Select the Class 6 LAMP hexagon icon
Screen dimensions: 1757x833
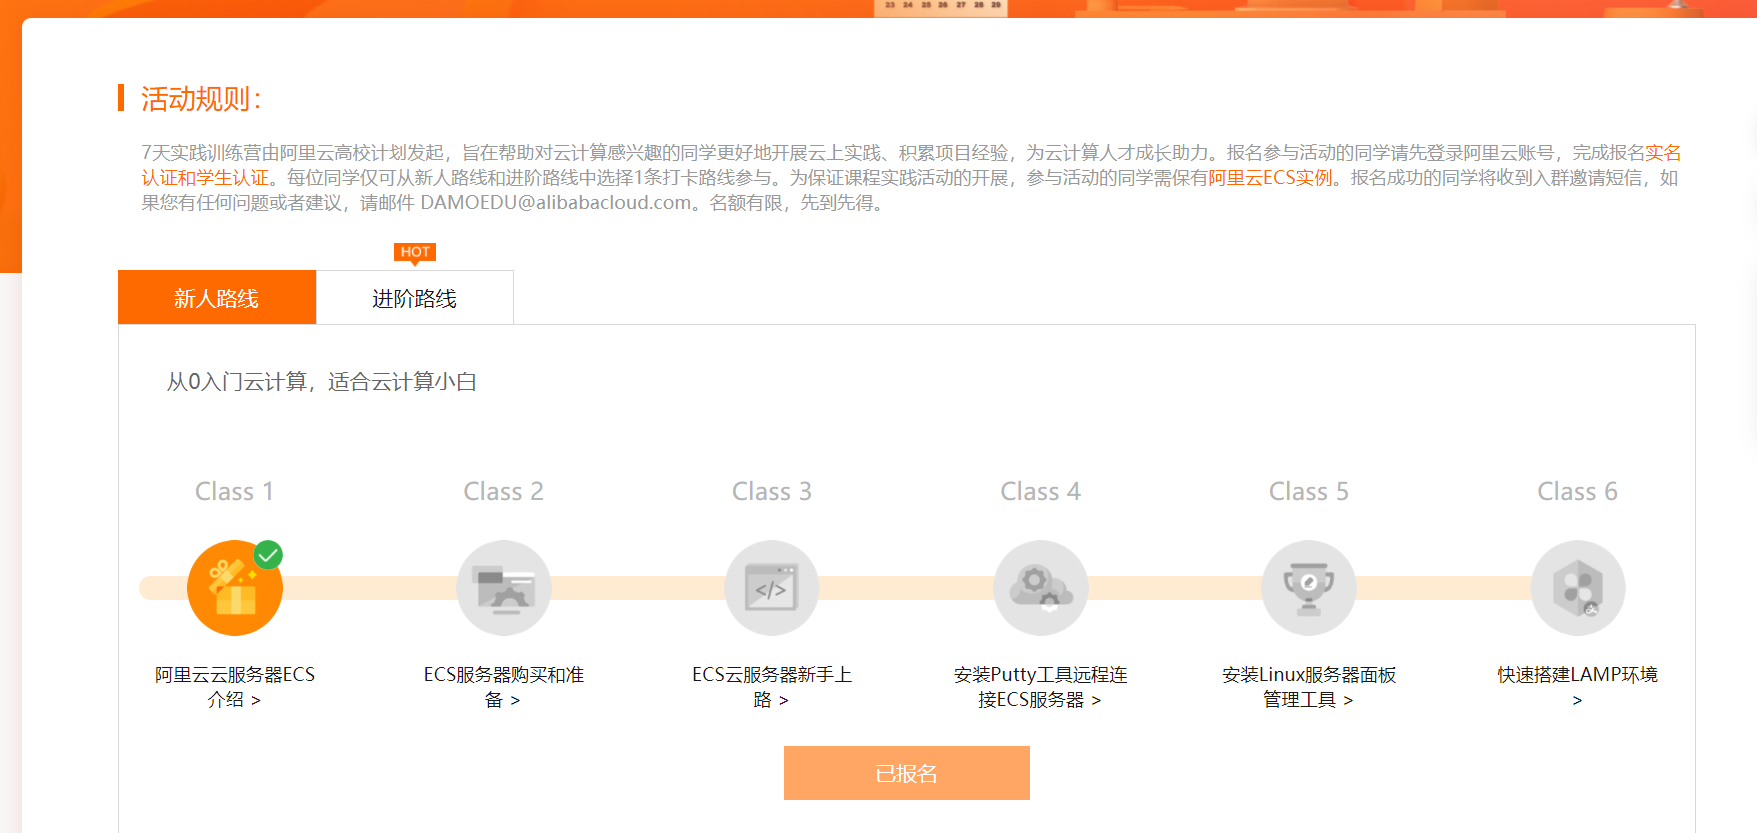point(1578,588)
